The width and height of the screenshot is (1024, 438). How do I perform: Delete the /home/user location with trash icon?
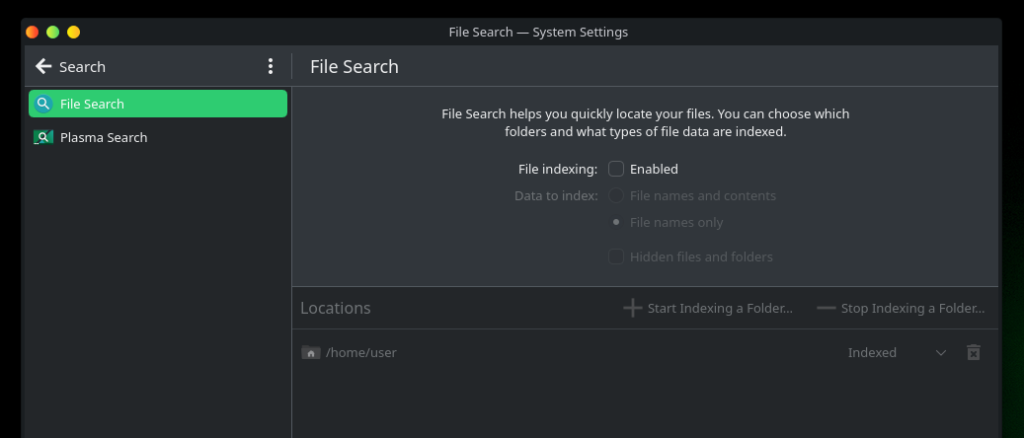pos(973,353)
